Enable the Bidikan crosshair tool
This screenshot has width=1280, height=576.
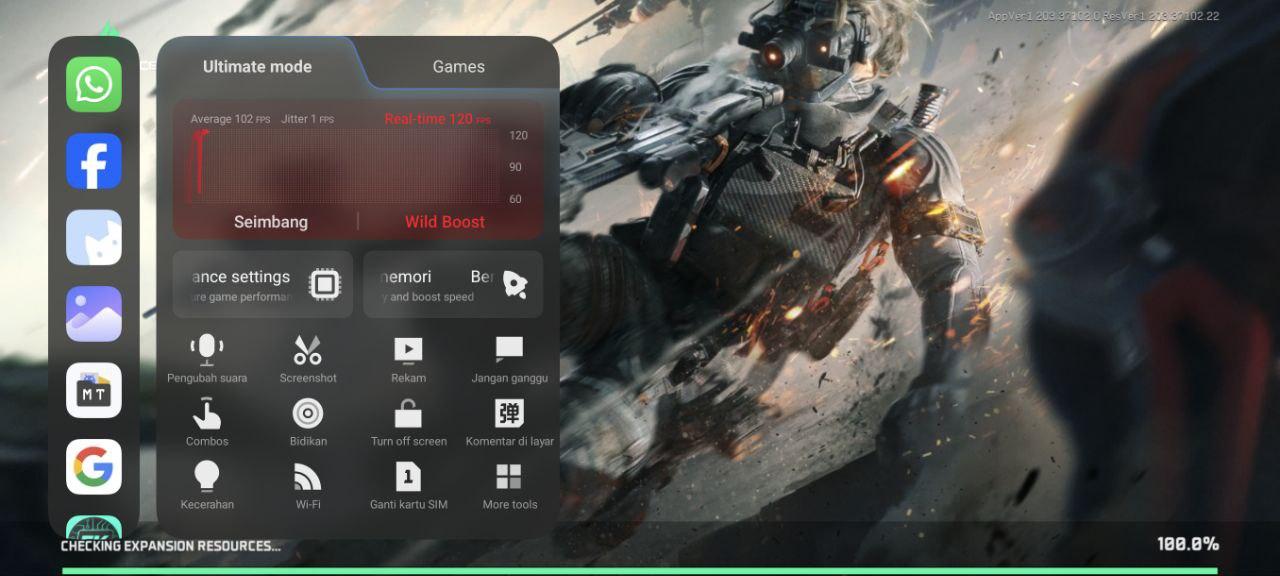point(308,422)
